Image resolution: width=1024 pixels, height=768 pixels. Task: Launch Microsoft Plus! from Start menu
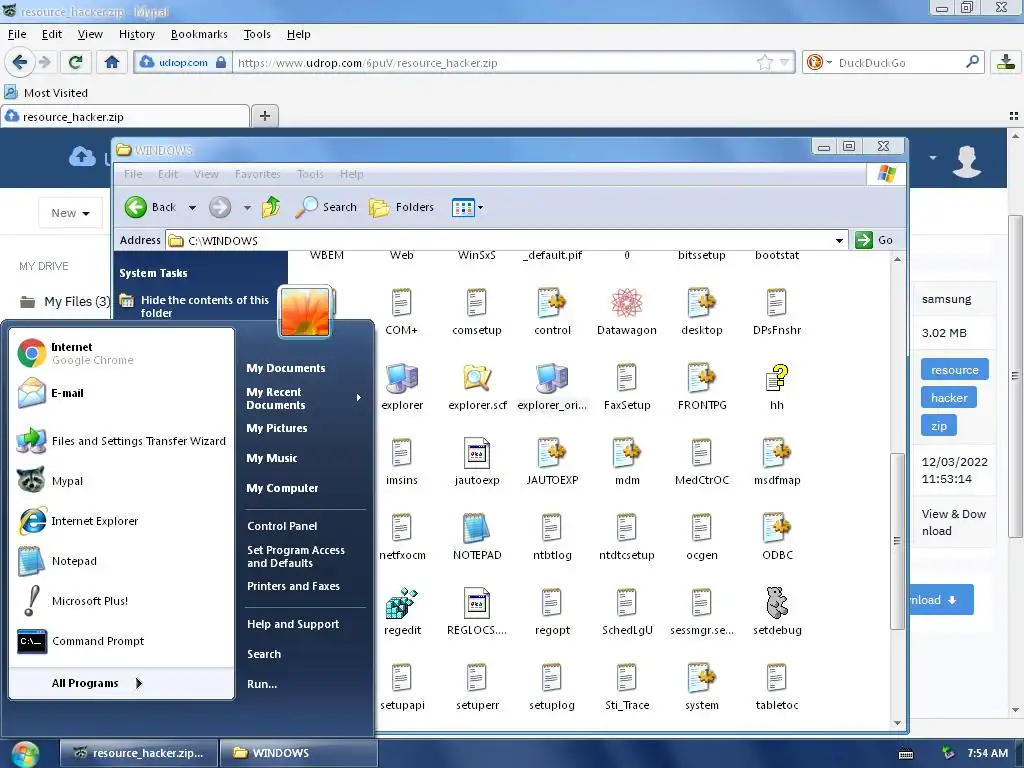(x=121, y=601)
